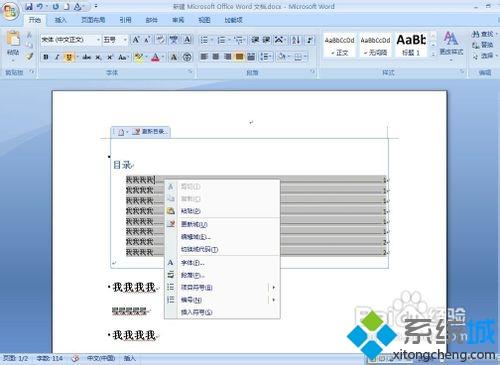Apply distributed alignment
Screen dimensions: 500x365
[251, 57]
